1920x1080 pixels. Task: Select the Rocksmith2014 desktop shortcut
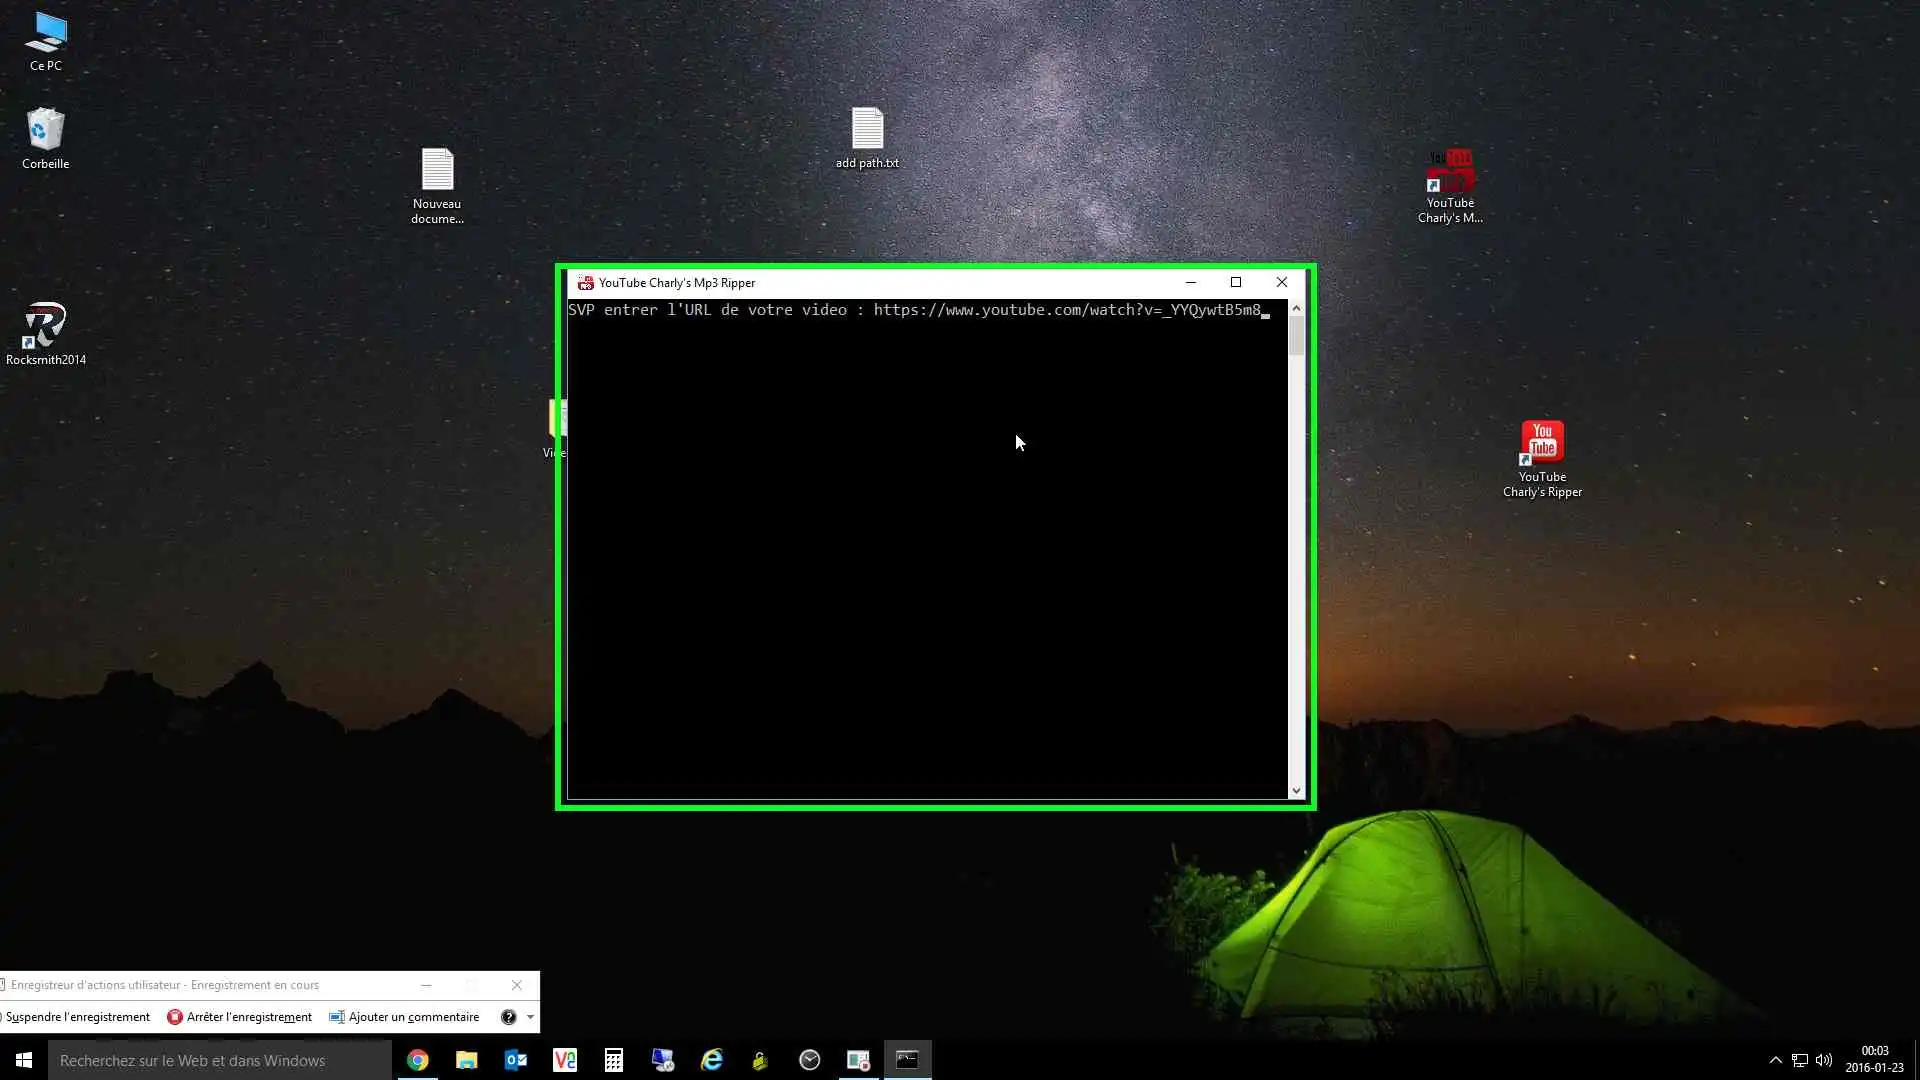click(46, 334)
